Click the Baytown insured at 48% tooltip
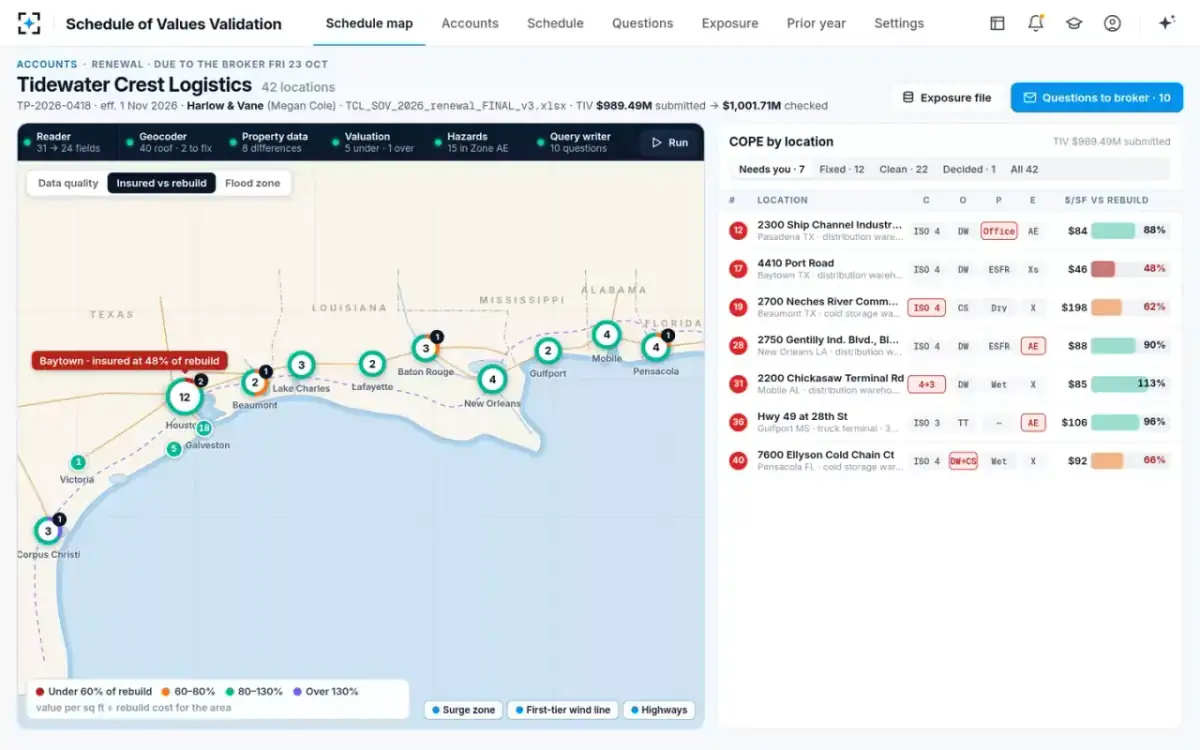Viewport: 1200px width, 750px height. (x=129, y=360)
